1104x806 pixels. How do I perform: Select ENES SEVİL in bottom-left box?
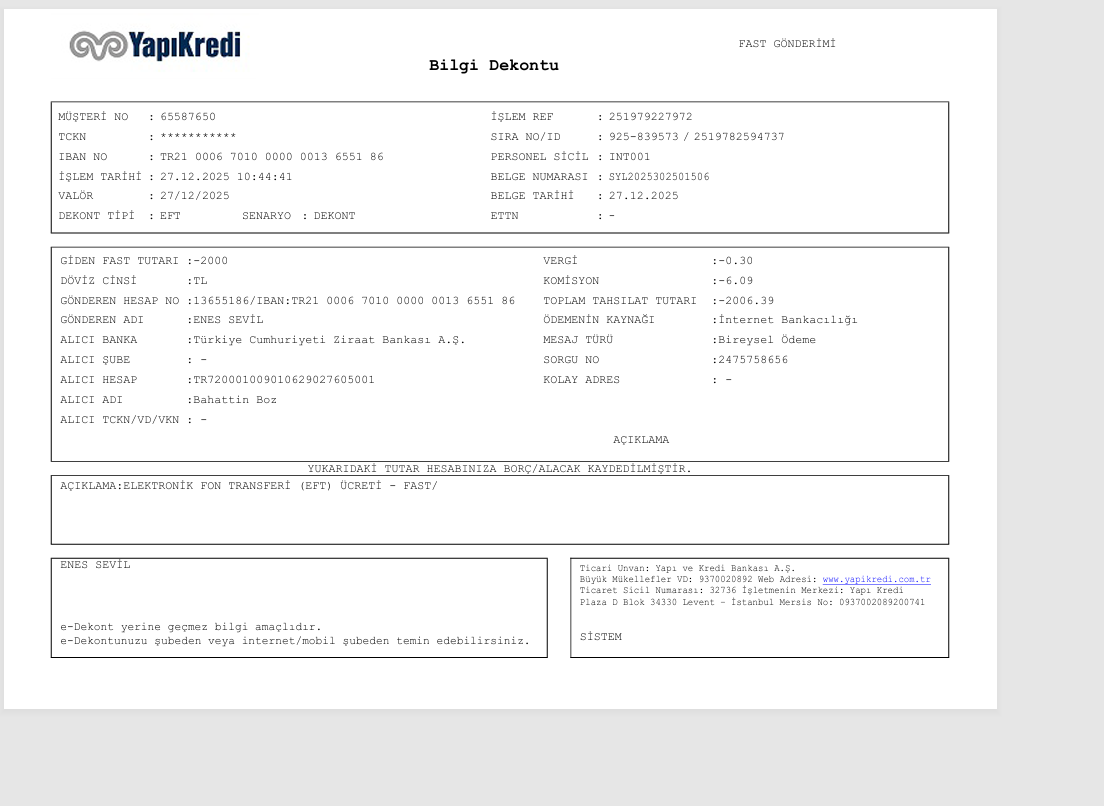tap(95, 565)
